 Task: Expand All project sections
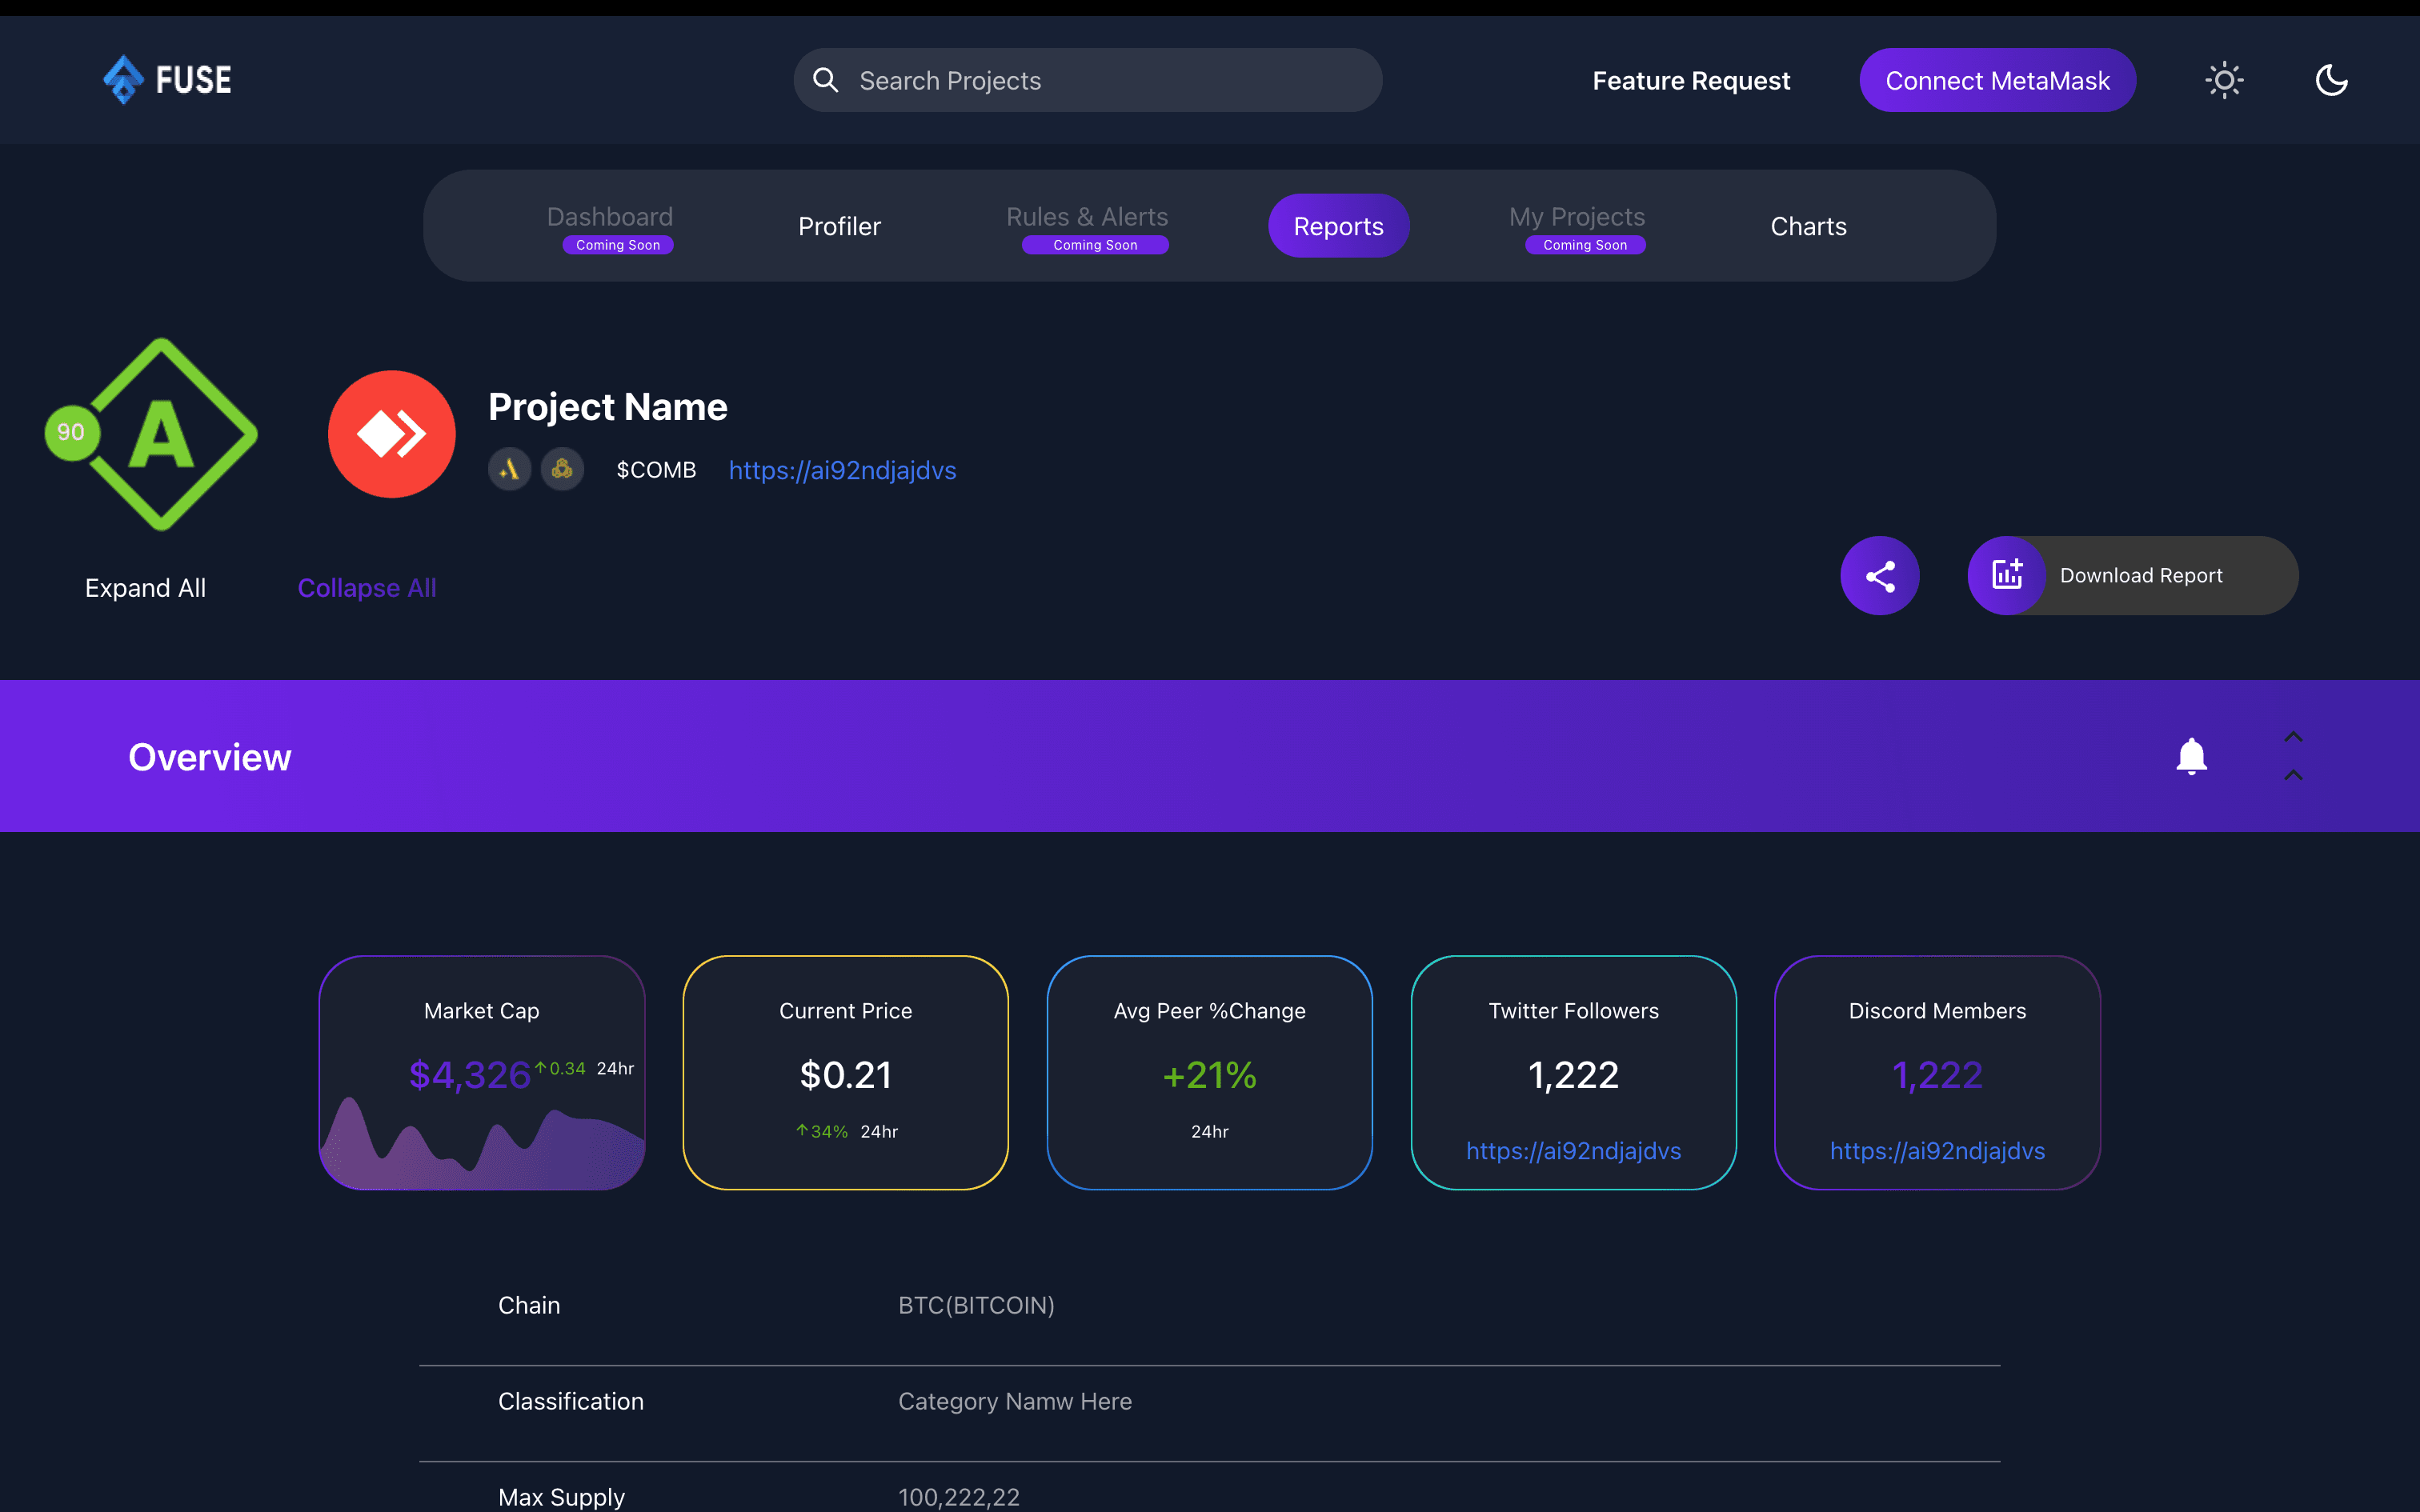pyautogui.click(x=146, y=587)
